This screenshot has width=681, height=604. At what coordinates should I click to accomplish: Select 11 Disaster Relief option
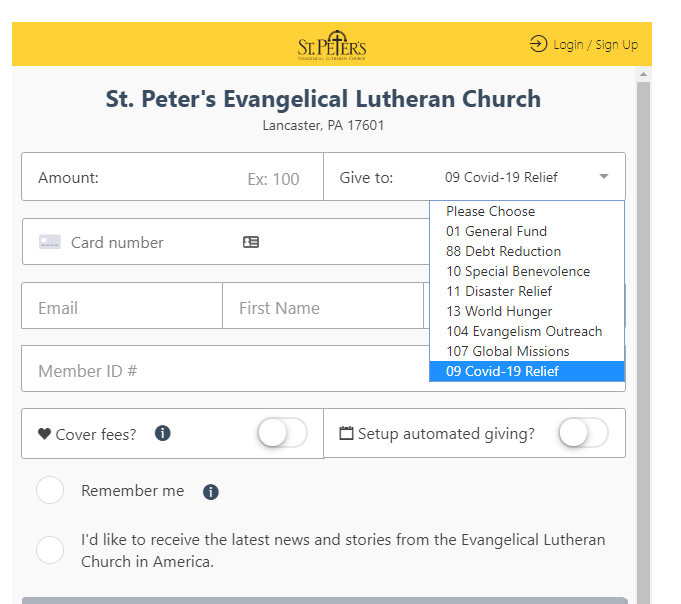527,291
